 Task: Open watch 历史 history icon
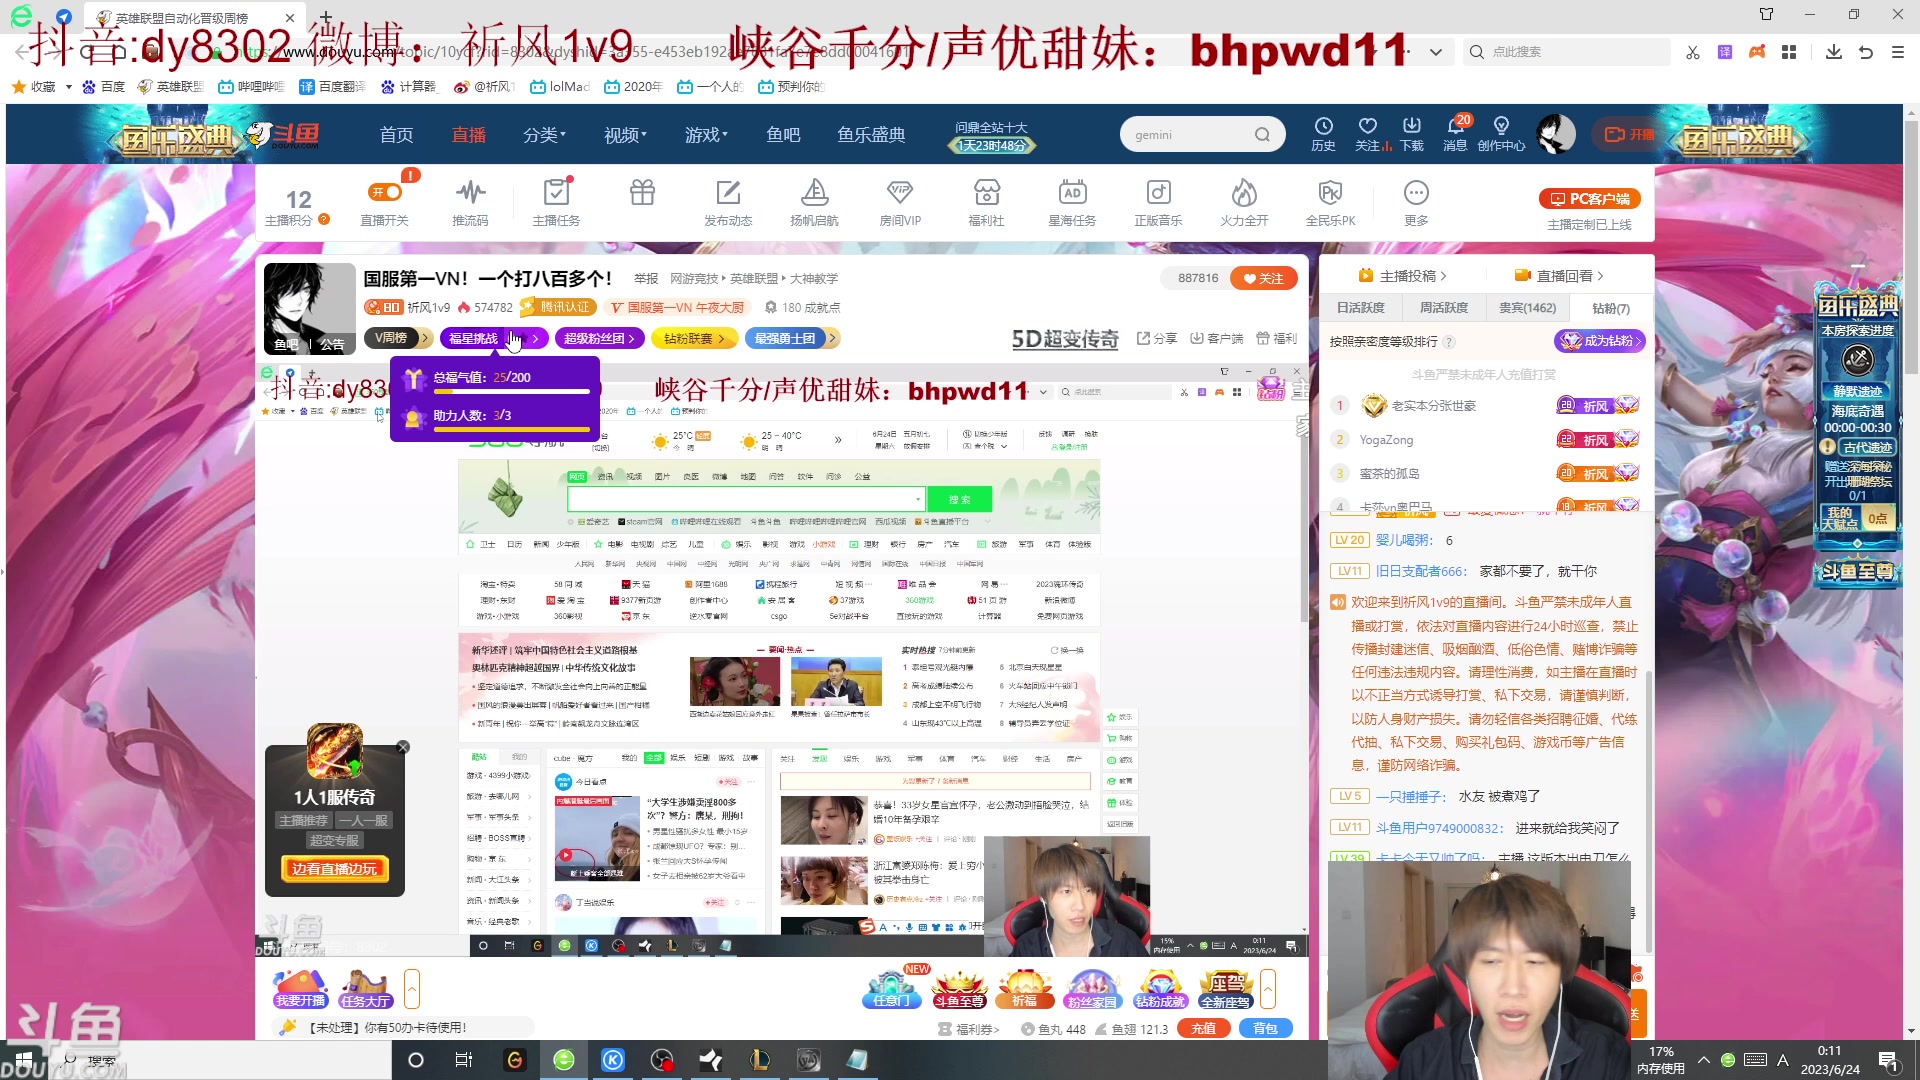1323,133
